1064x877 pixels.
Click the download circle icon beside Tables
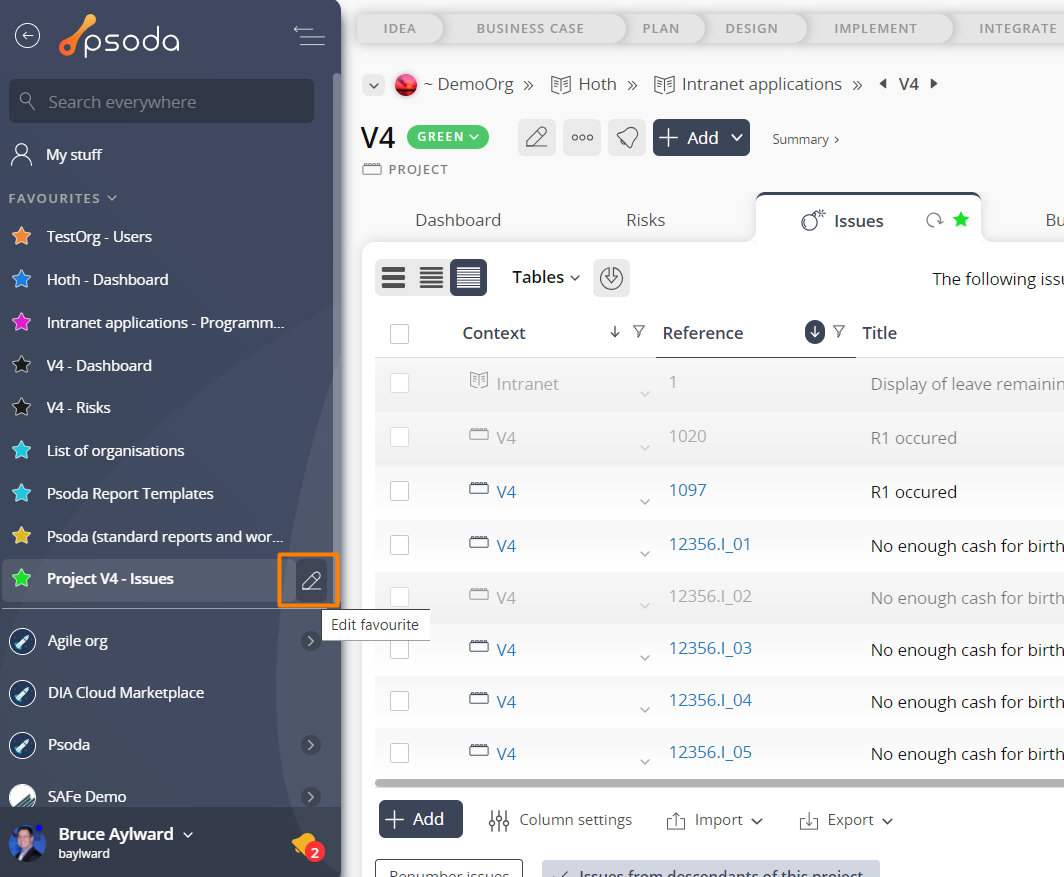click(x=611, y=278)
